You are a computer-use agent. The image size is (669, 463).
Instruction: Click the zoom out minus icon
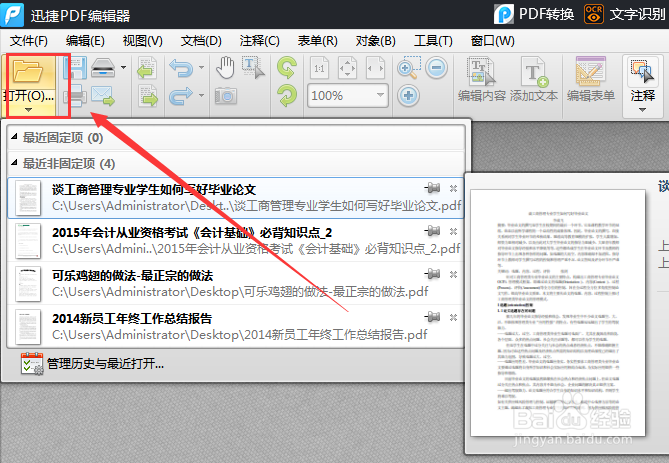[436, 68]
